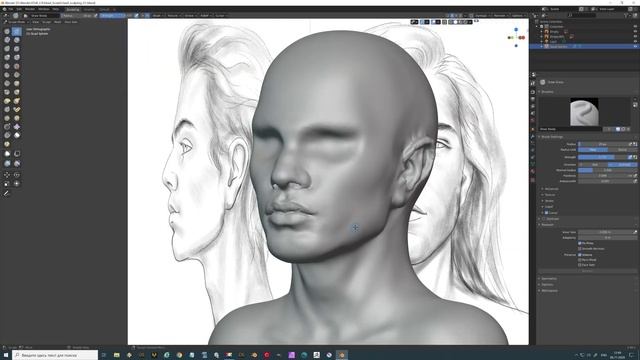This screenshot has height=360, width=640.
Task: Select the Crease brush tool
Action: pos(7,66)
